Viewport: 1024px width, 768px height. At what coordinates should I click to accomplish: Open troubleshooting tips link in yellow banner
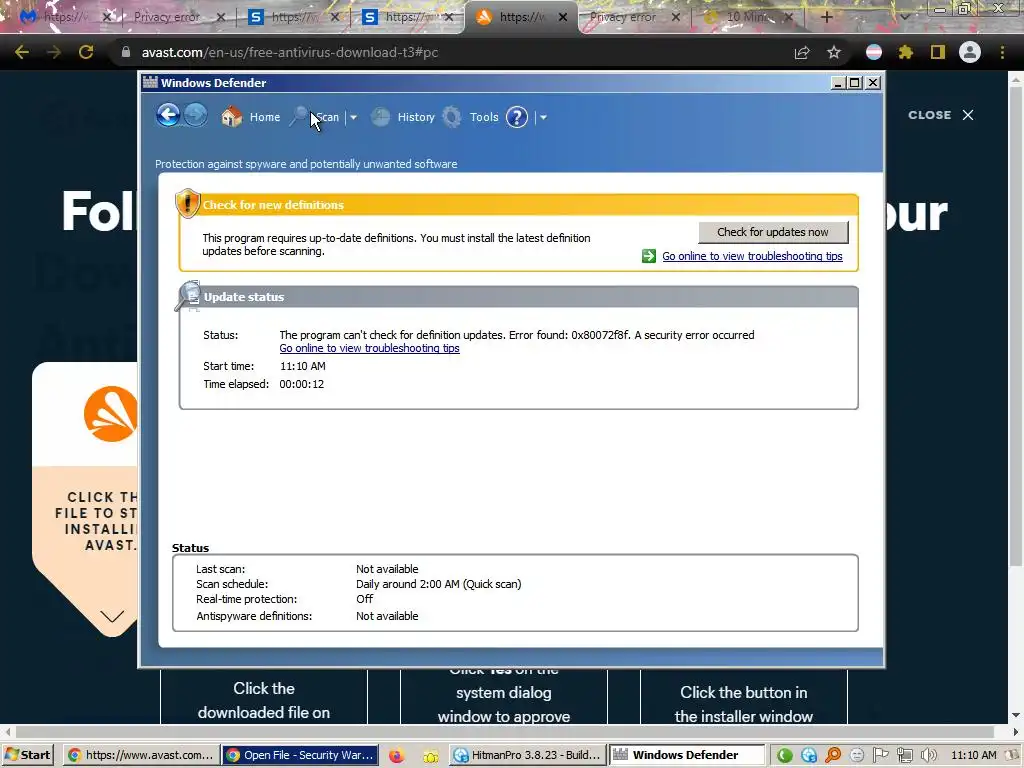tap(752, 256)
